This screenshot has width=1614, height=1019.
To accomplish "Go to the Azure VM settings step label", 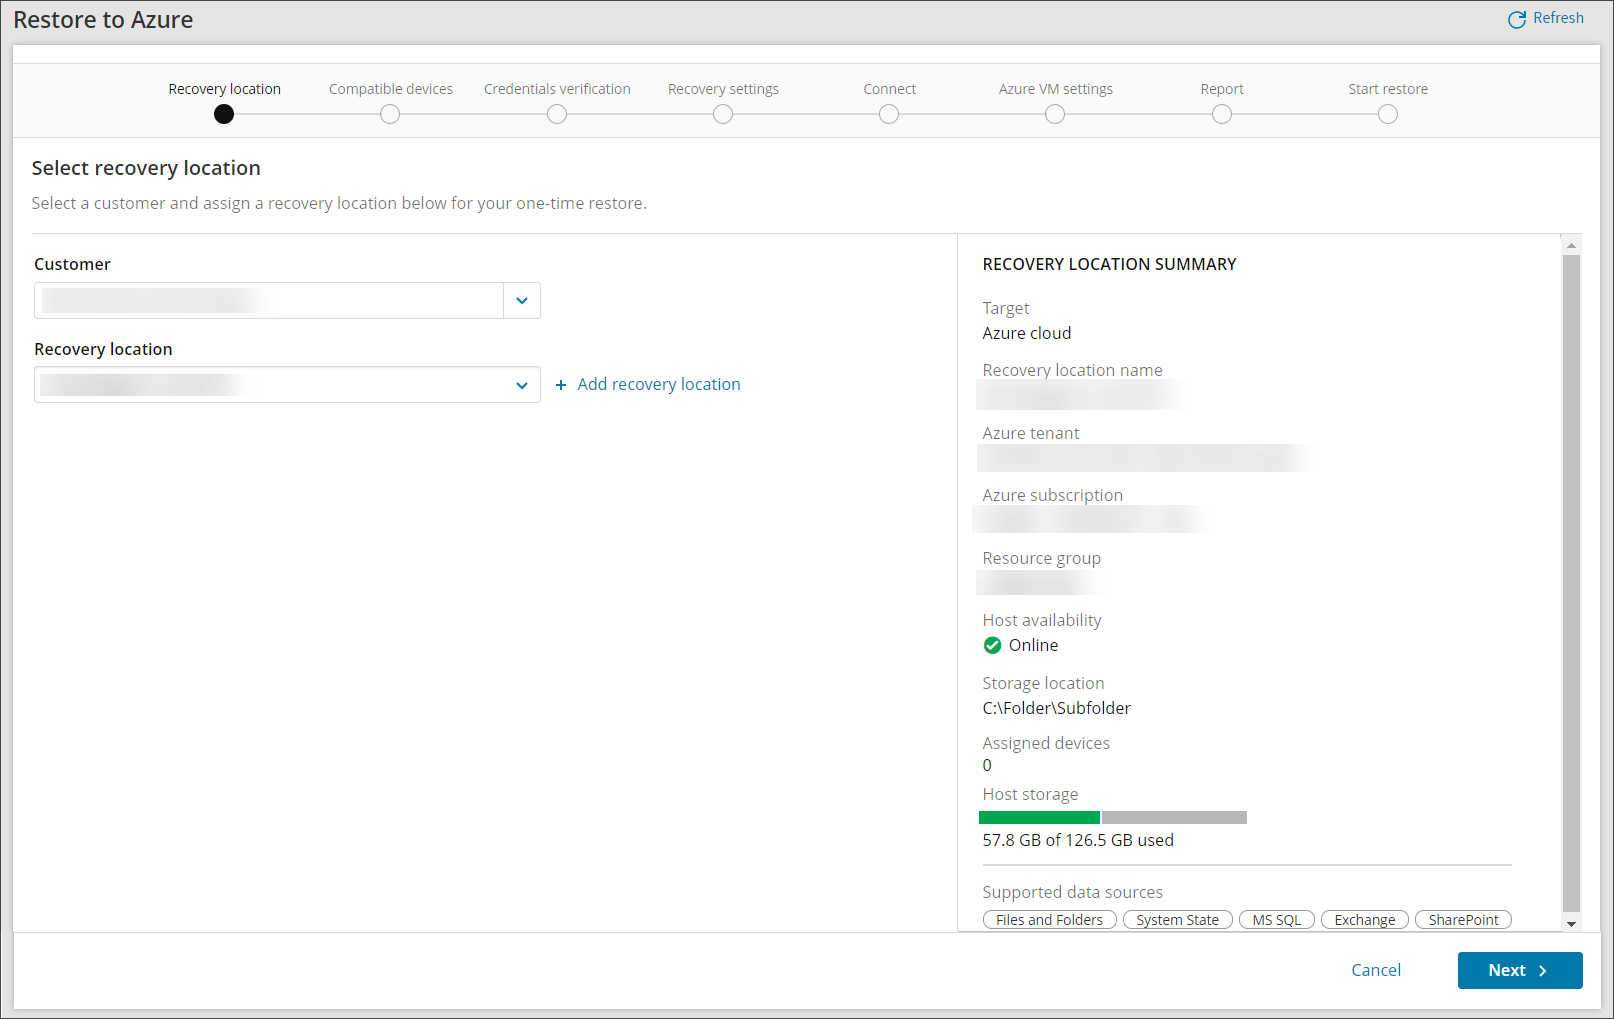I will pos(1055,89).
